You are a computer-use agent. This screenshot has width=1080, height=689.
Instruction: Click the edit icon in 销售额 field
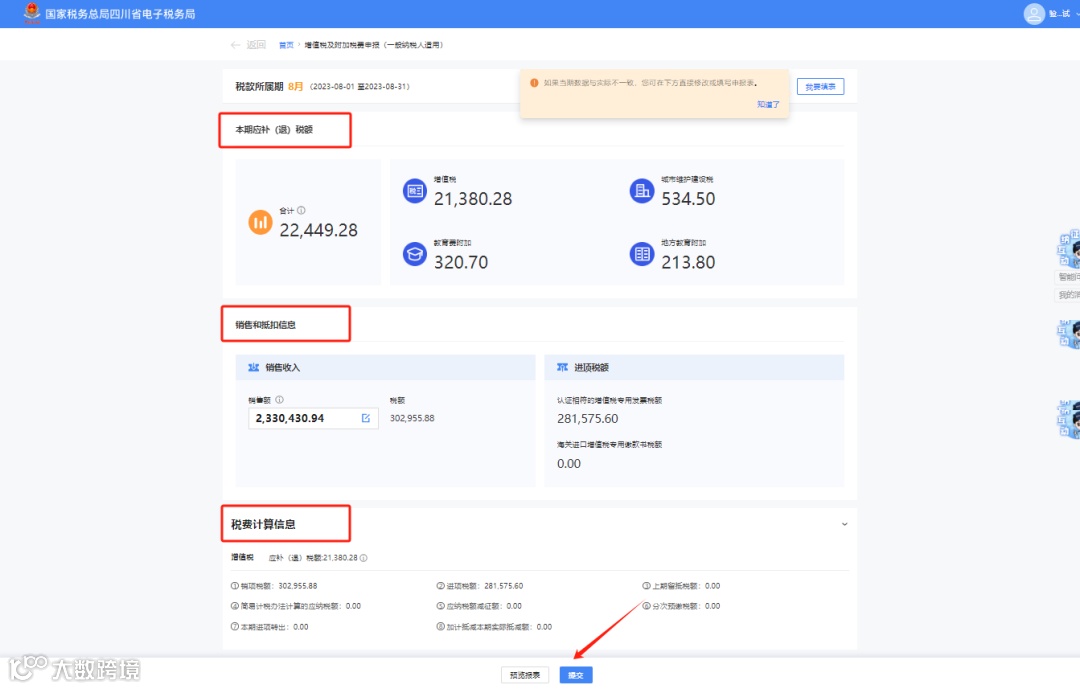tap(366, 418)
